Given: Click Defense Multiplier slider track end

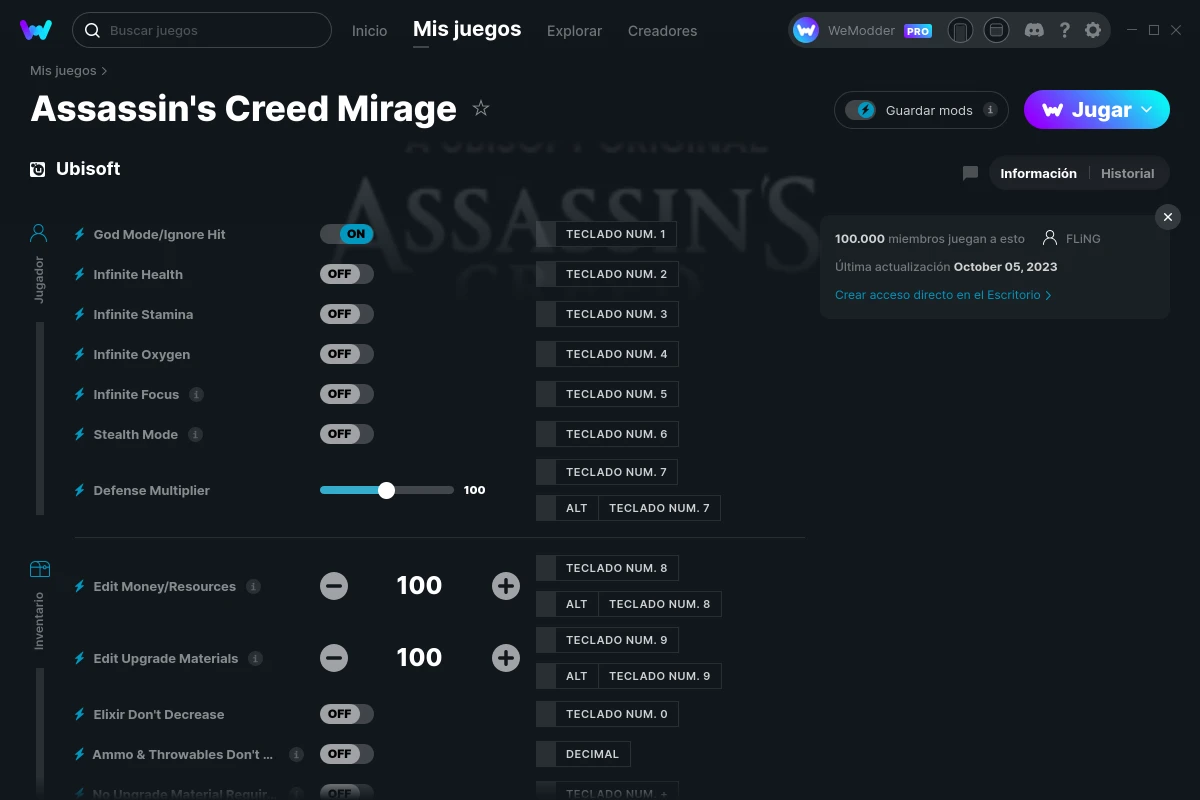Looking at the screenshot, I should pos(452,490).
